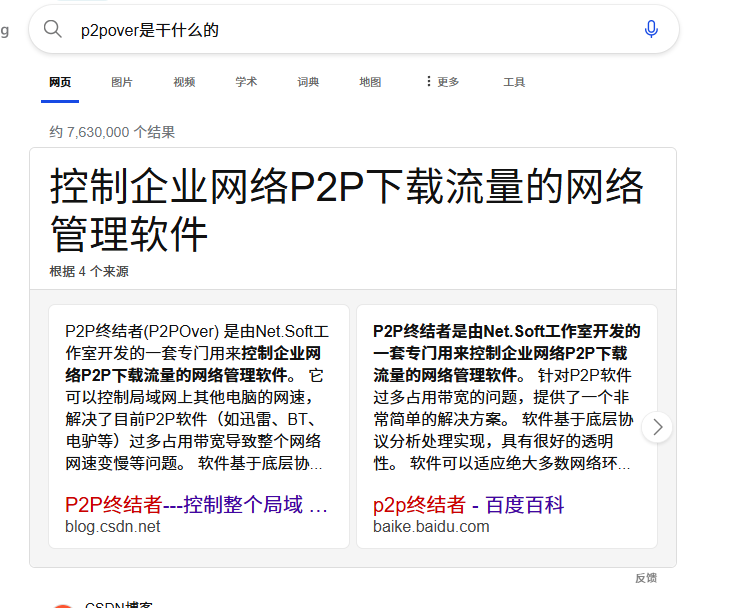Click the three-dot icon beside 更多

pos(429,82)
